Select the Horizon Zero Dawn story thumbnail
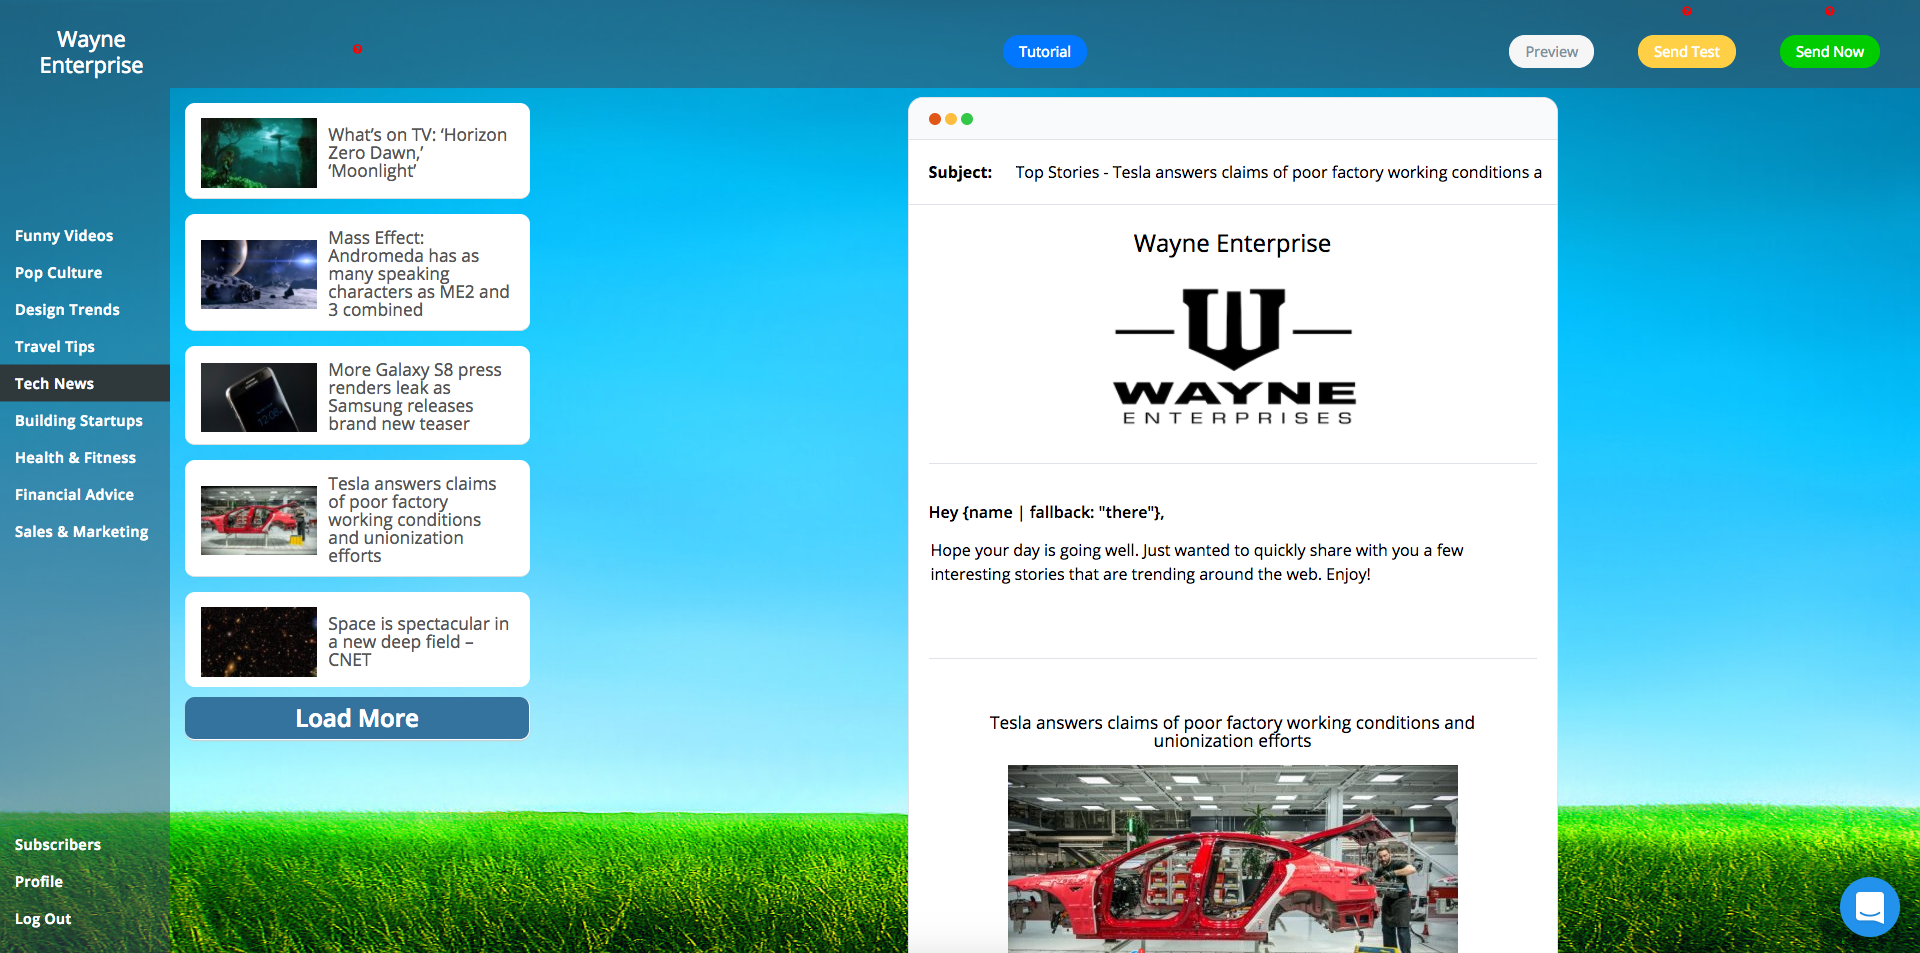1920x953 pixels. [259, 153]
